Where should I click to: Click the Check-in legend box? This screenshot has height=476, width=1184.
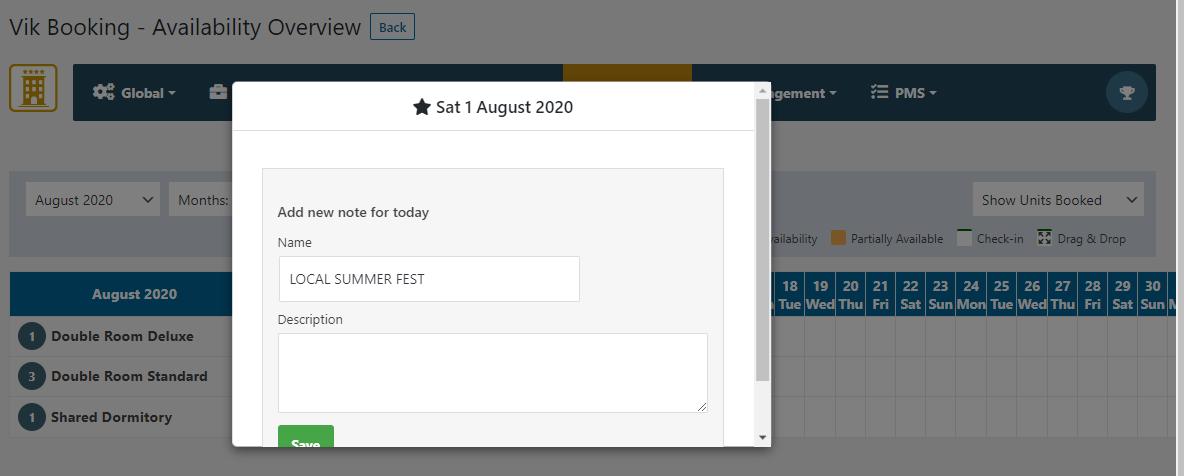(x=965, y=238)
